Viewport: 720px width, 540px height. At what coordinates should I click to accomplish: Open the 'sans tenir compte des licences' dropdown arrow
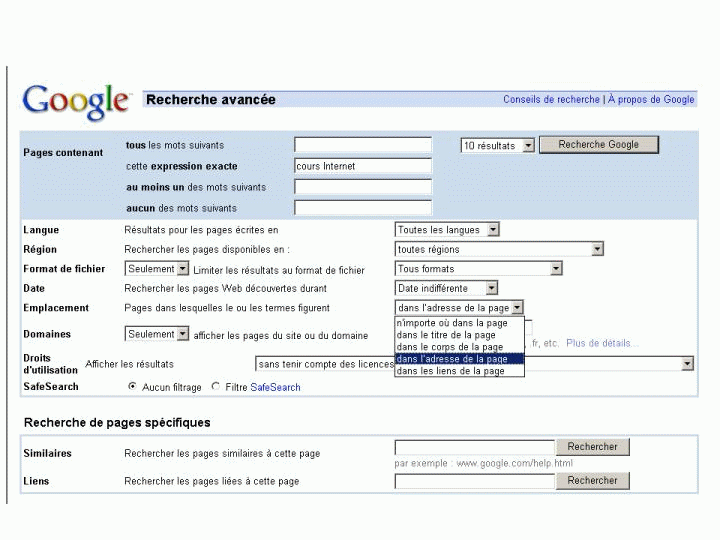point(687,364)
